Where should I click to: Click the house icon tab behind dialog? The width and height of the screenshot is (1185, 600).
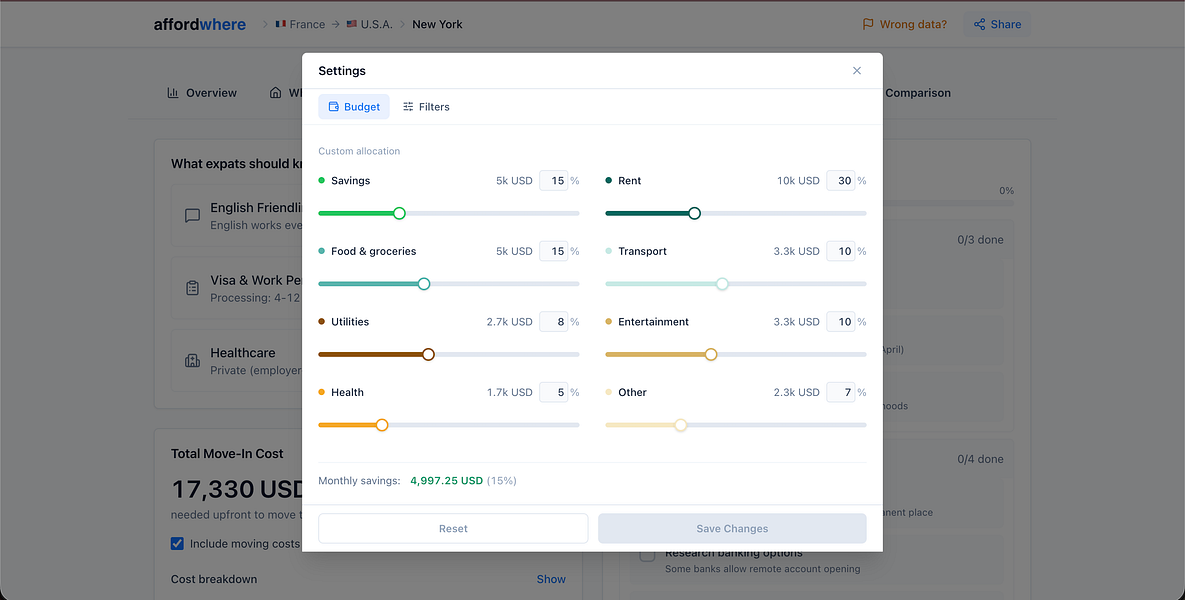coord(275,93)
